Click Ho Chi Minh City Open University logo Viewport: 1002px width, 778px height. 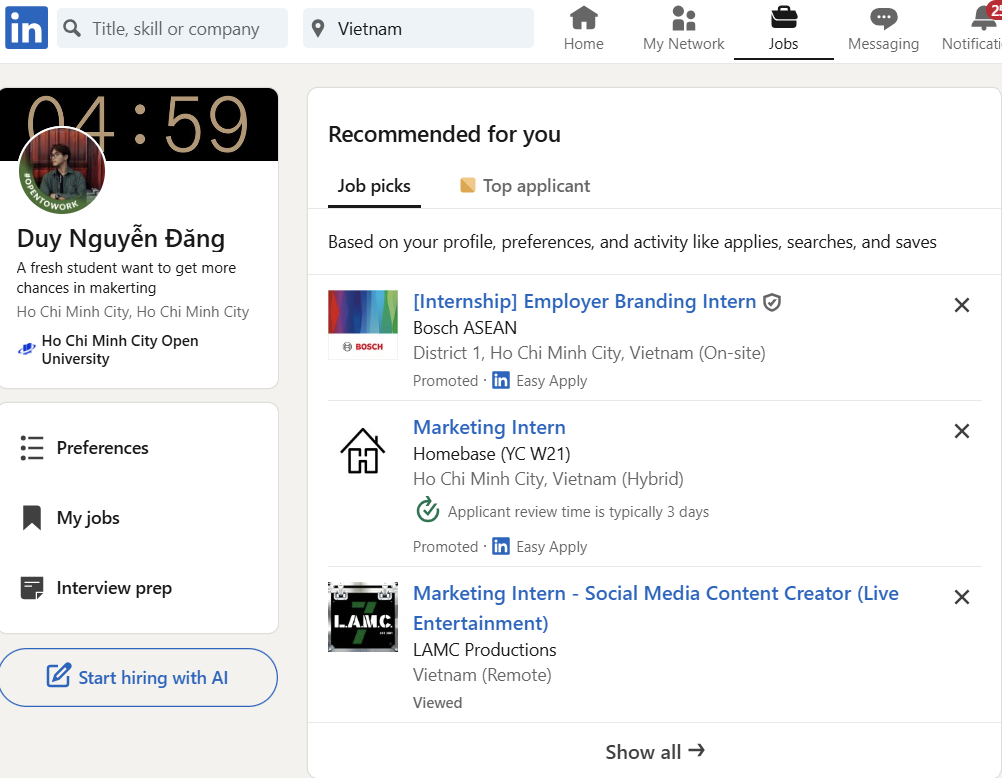pyautogui.click(x=26, y=349)
